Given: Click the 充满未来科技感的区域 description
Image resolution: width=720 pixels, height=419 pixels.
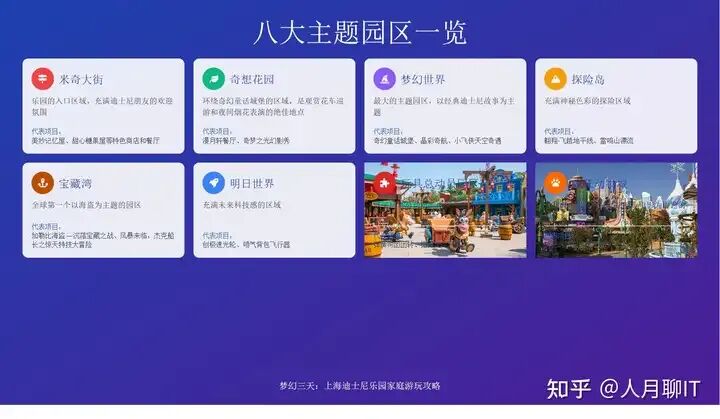Looking at the screenshot, I should point(242,205).
